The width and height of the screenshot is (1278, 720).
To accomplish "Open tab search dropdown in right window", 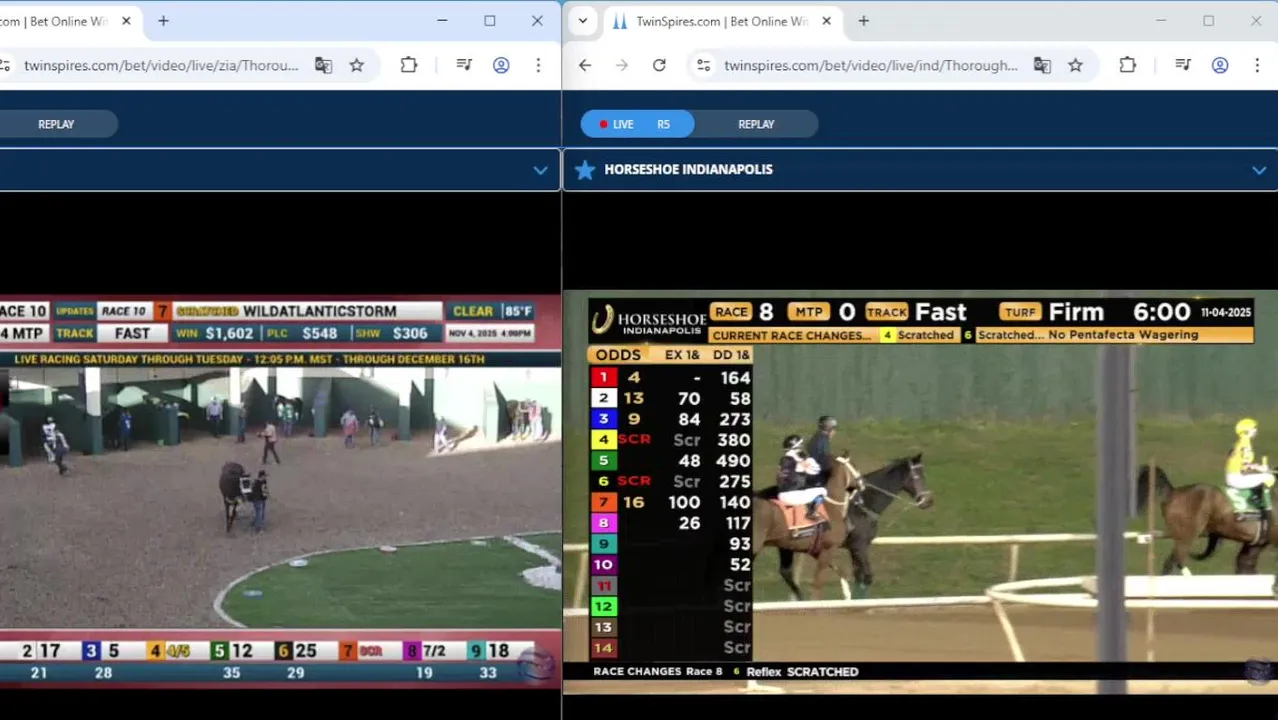I will [x=583, y=21].
